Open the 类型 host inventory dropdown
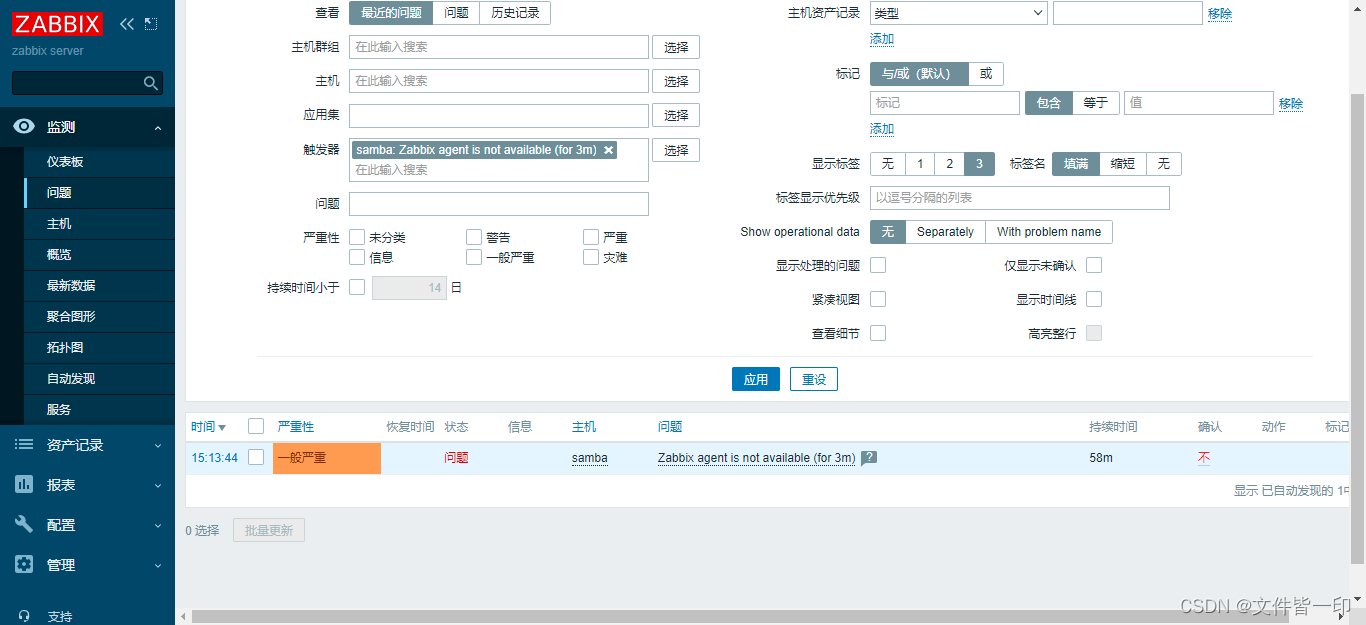 pos(958,13)
